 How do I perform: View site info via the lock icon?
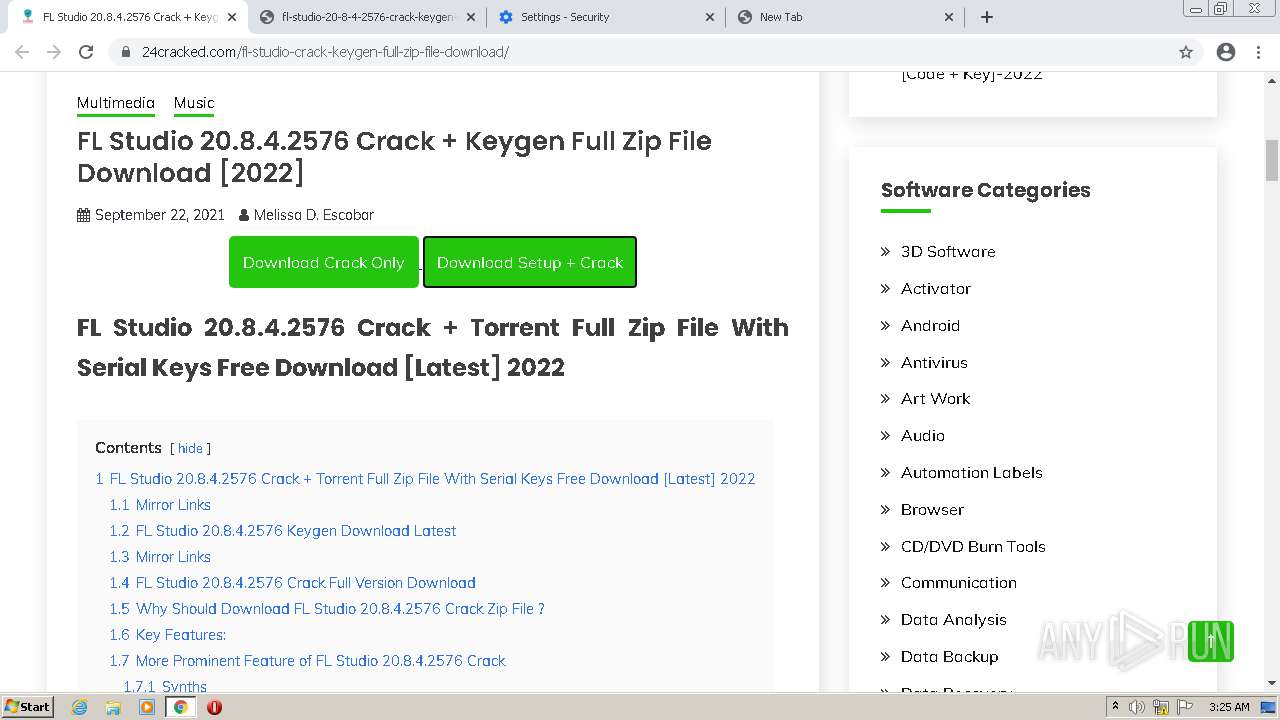[126, 52]
